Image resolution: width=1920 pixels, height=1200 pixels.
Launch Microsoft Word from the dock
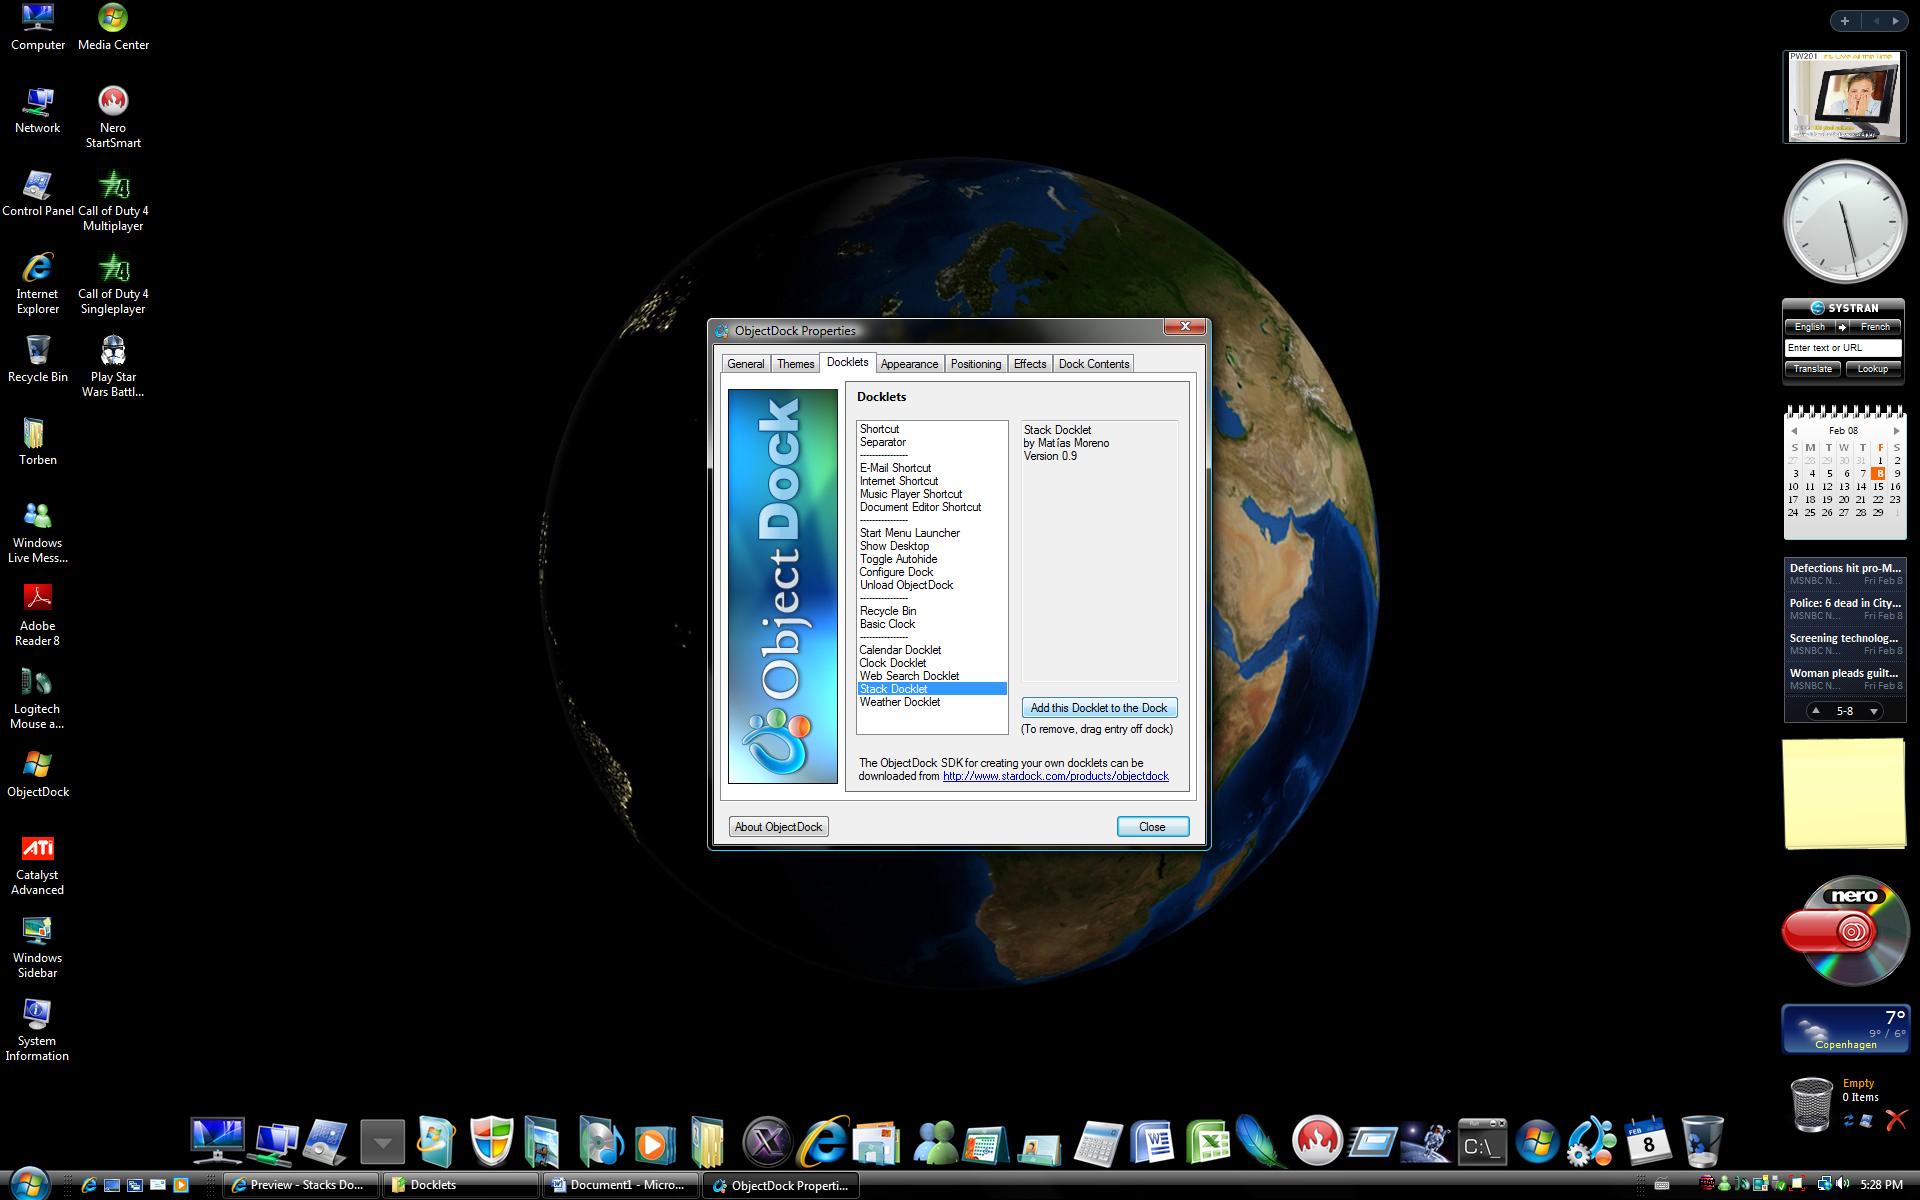[x=1152, y=1141]
